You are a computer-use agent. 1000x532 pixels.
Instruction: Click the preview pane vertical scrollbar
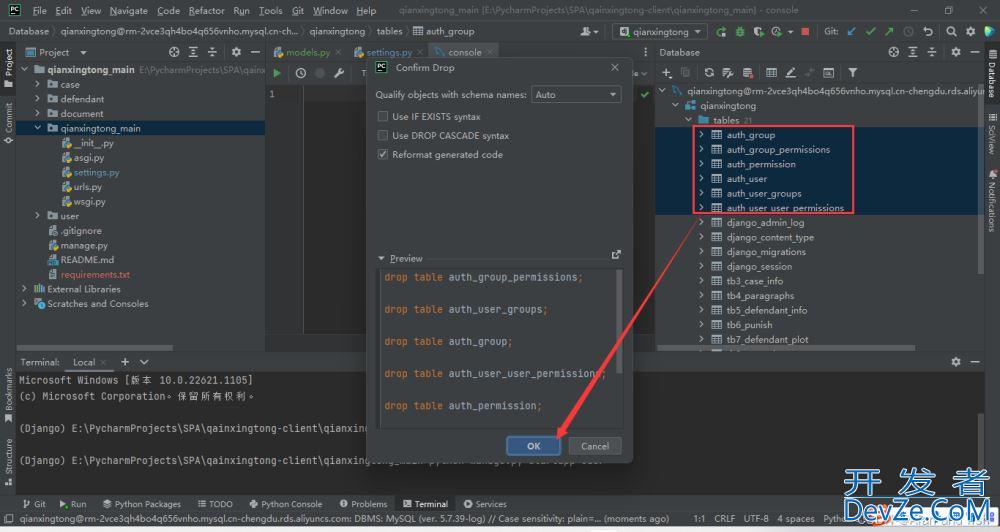tap(619, 319)
